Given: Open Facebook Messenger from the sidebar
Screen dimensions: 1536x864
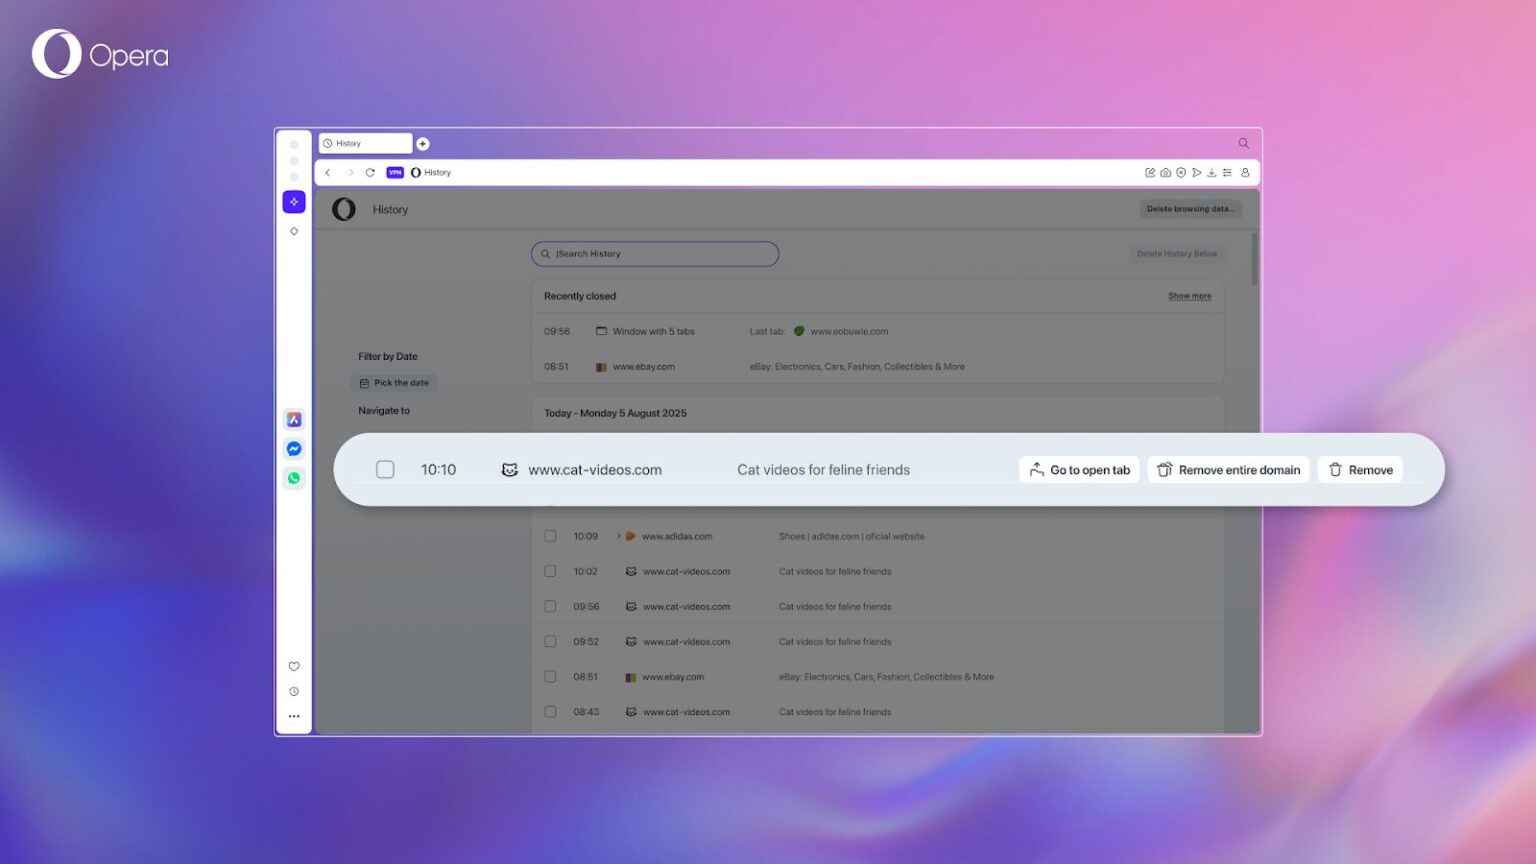Looking at the screenshot, I should pos(293,448).
